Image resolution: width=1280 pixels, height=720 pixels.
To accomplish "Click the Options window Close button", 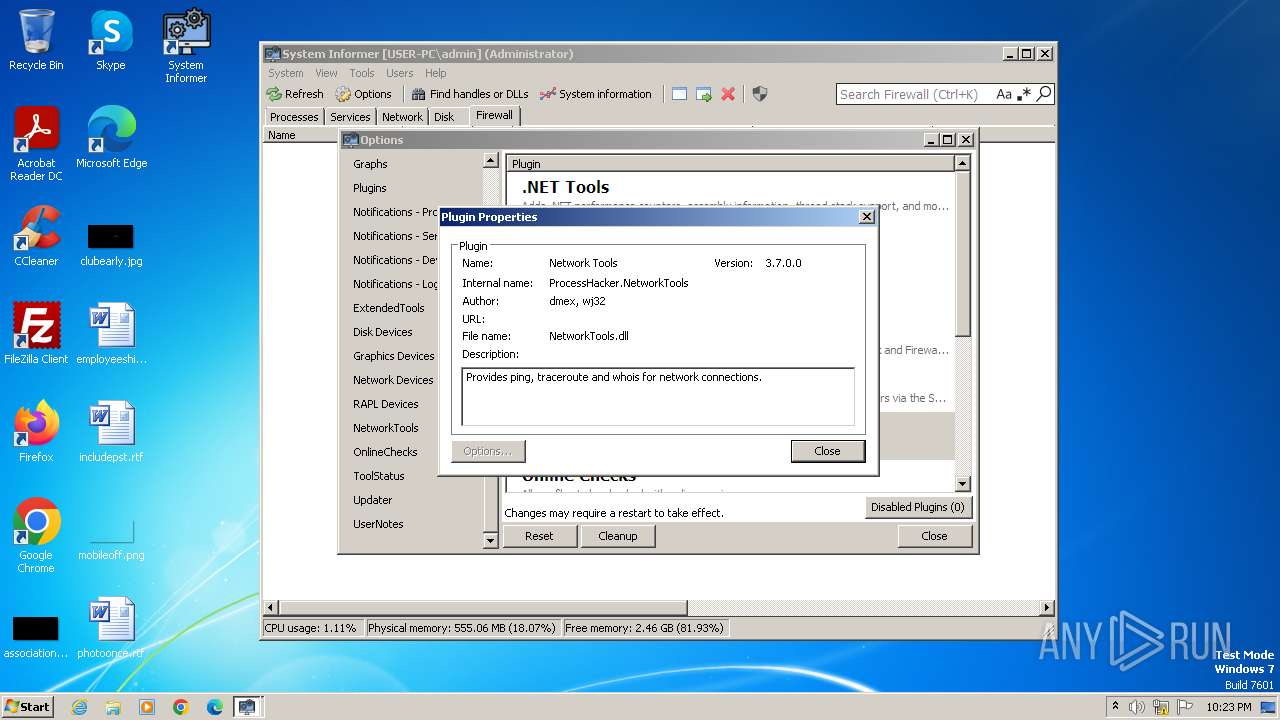I will (934, 536).
